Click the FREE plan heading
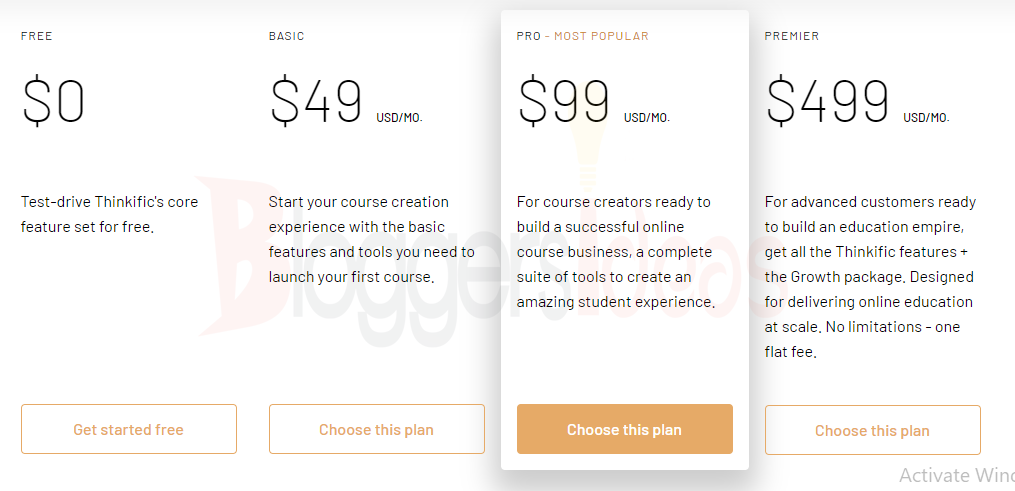 point(37,36)
